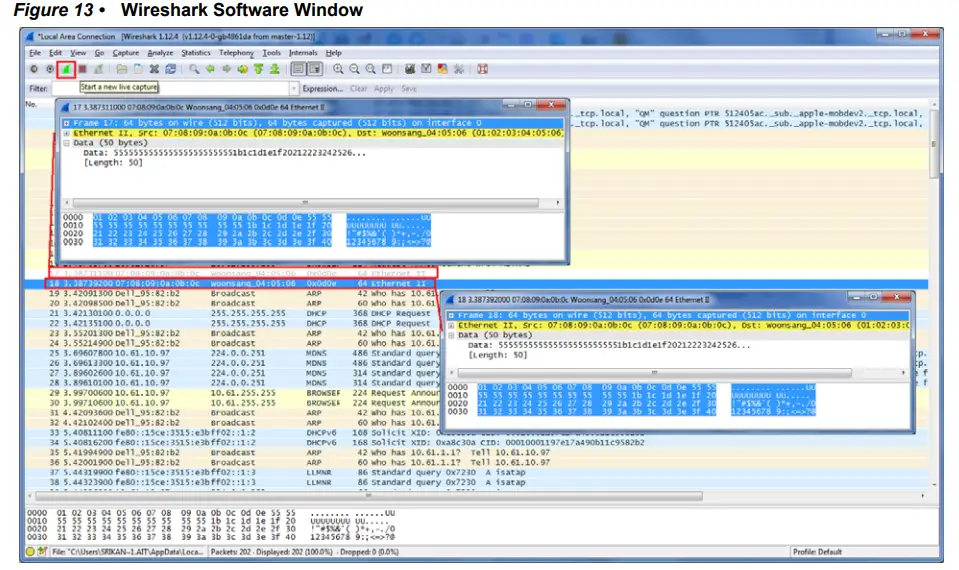Image resolution: width=959 pixels, height=570 pixels.
Task: Jump to the last packet
Action: (x=275, y=69)
